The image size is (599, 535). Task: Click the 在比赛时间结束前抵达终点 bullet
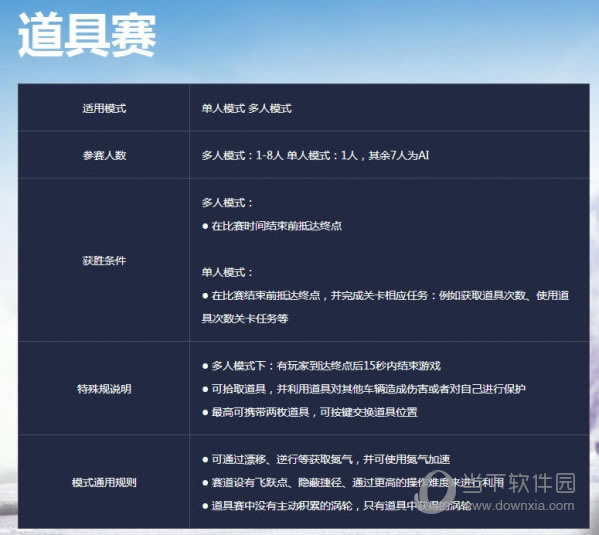coord(272,226)
